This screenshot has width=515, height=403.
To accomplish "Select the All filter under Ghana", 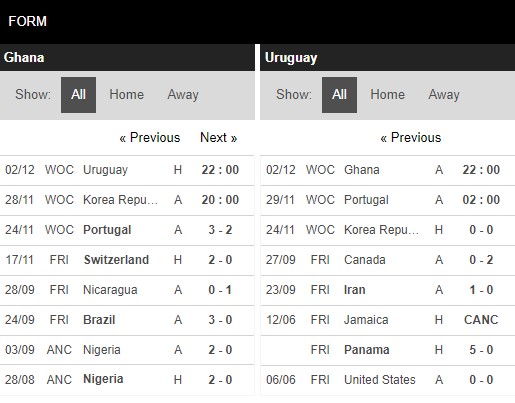I will pyautogui.click(x=78, y=95).
